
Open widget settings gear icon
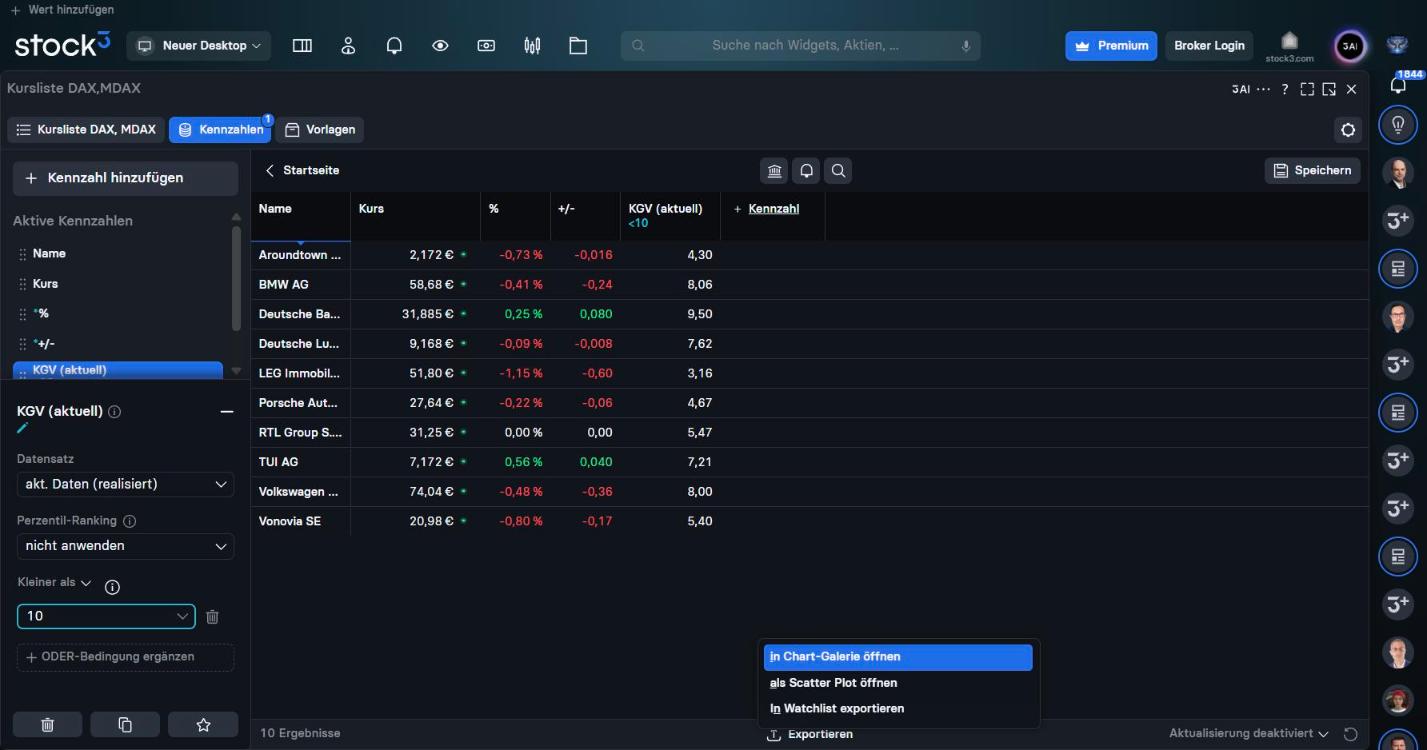(x=1348, y=130)
